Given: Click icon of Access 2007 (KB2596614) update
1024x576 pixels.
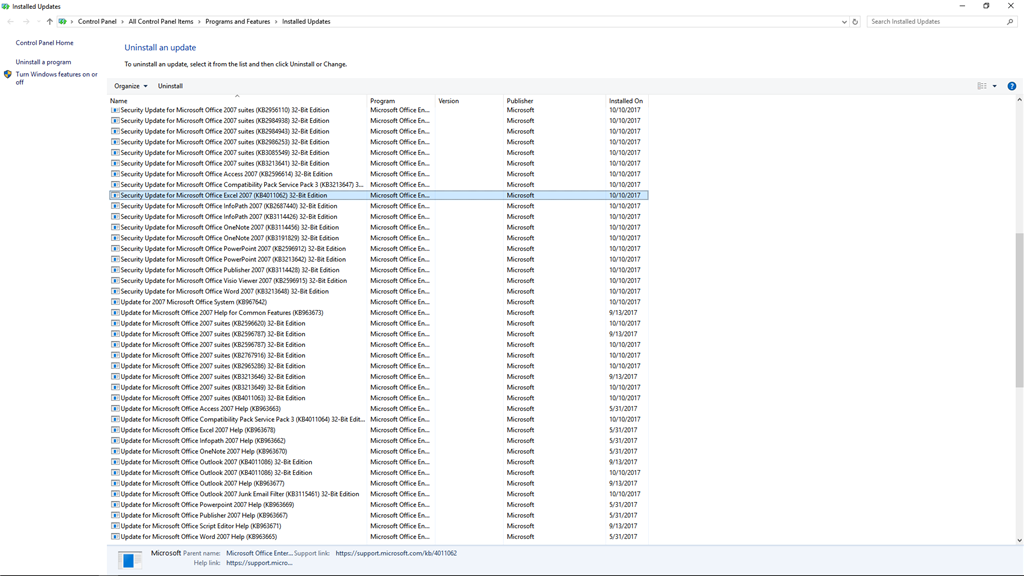Looking at the screenshot, I should coord(115,174).
